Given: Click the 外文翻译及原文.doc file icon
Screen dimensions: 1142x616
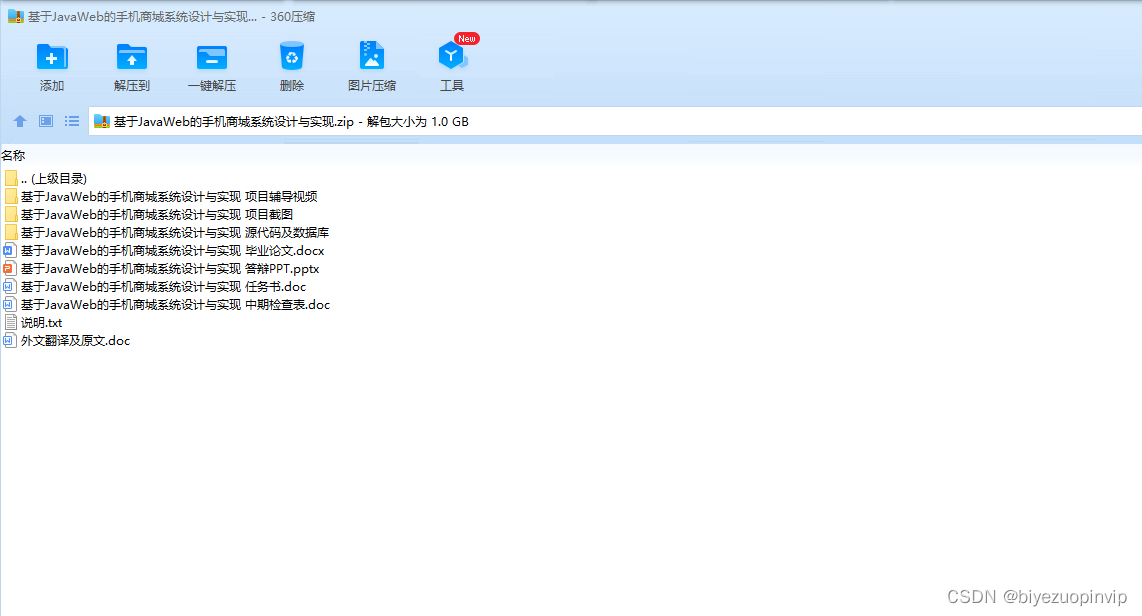Looking at the screenshot, I should pyautogui.click(x=9, y=340).
